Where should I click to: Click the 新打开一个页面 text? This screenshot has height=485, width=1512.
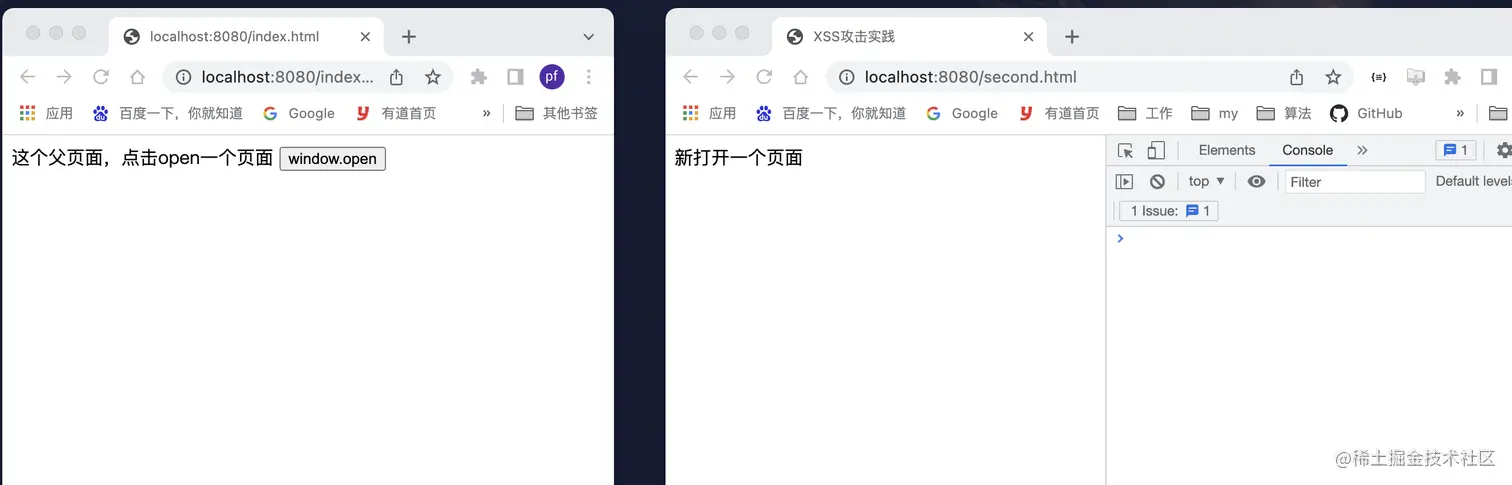tap(739, 158)
